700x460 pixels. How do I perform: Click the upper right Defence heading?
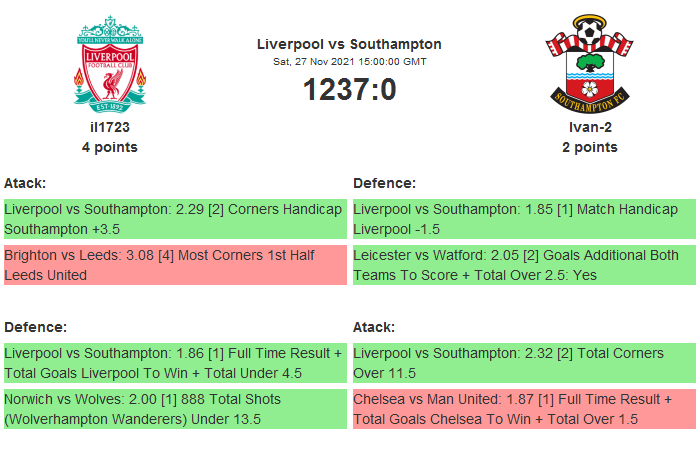click(384, 183)
